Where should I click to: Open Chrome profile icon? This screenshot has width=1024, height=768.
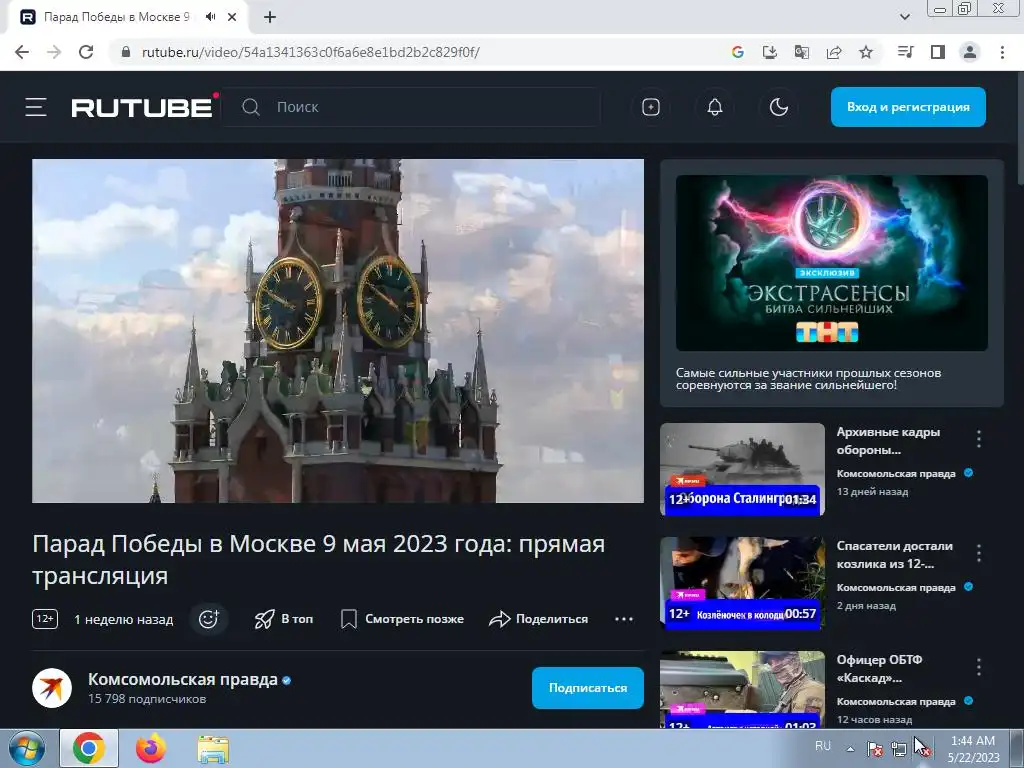click(x=970, y=52)
